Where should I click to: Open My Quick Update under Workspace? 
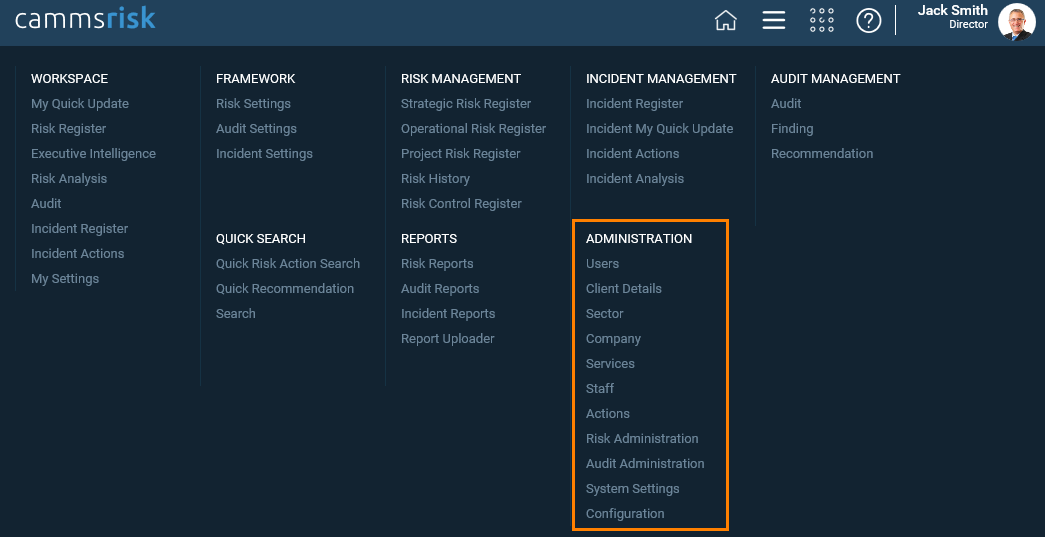[80, 104]
